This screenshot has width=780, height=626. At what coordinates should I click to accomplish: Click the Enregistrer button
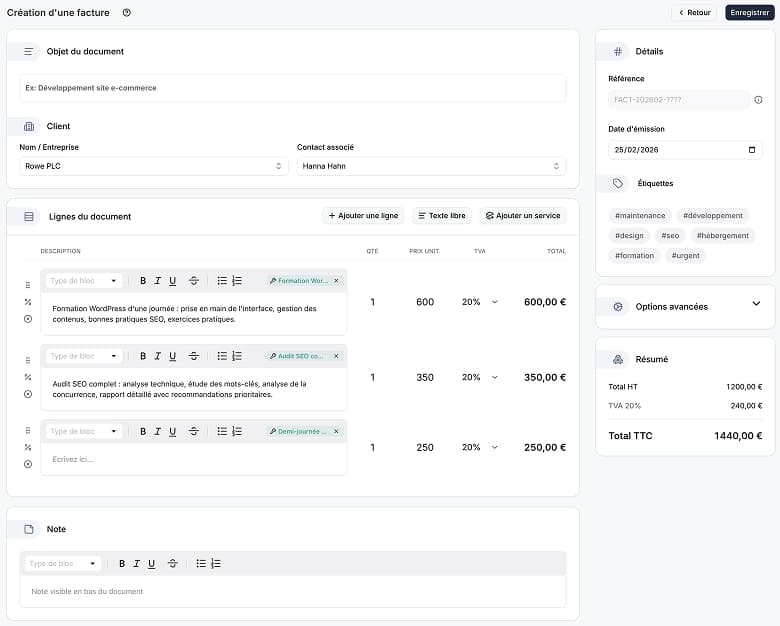pos(749,13)
